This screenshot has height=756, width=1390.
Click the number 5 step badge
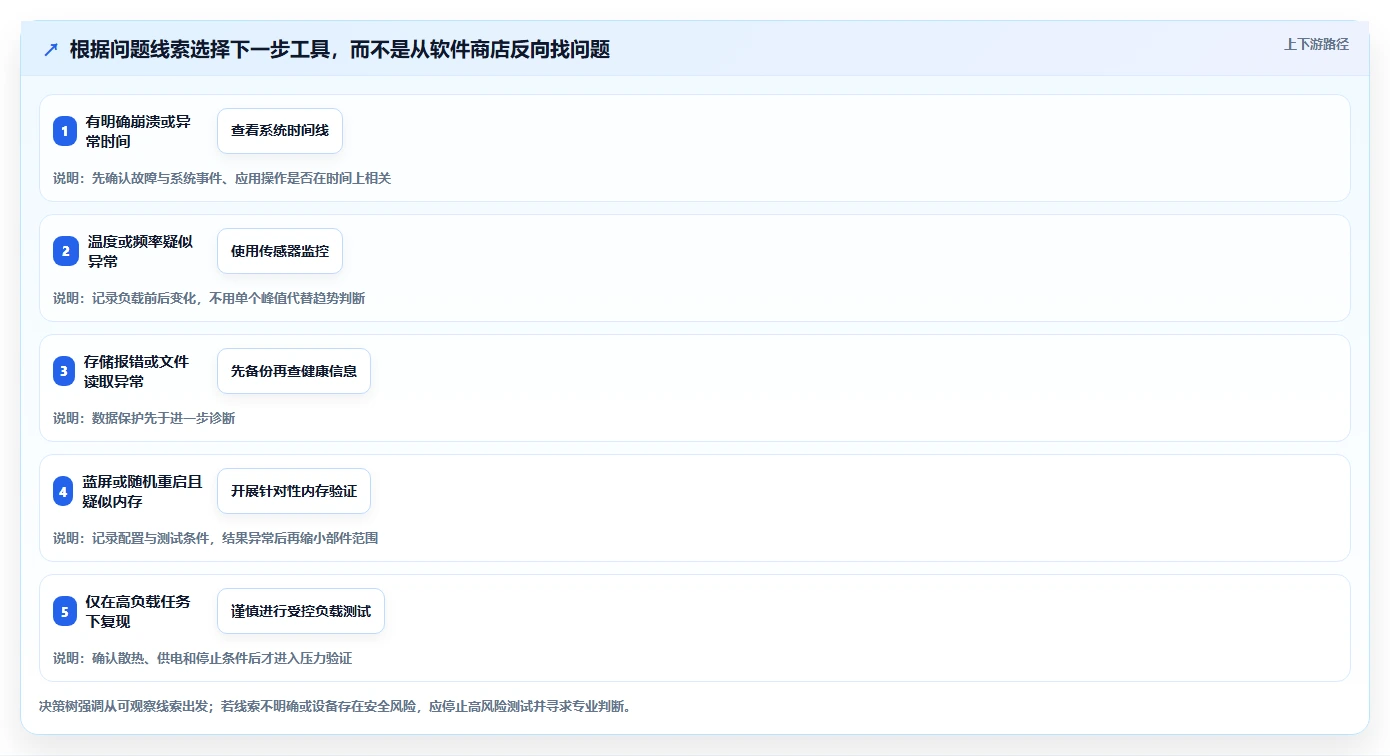pos(65,611)
